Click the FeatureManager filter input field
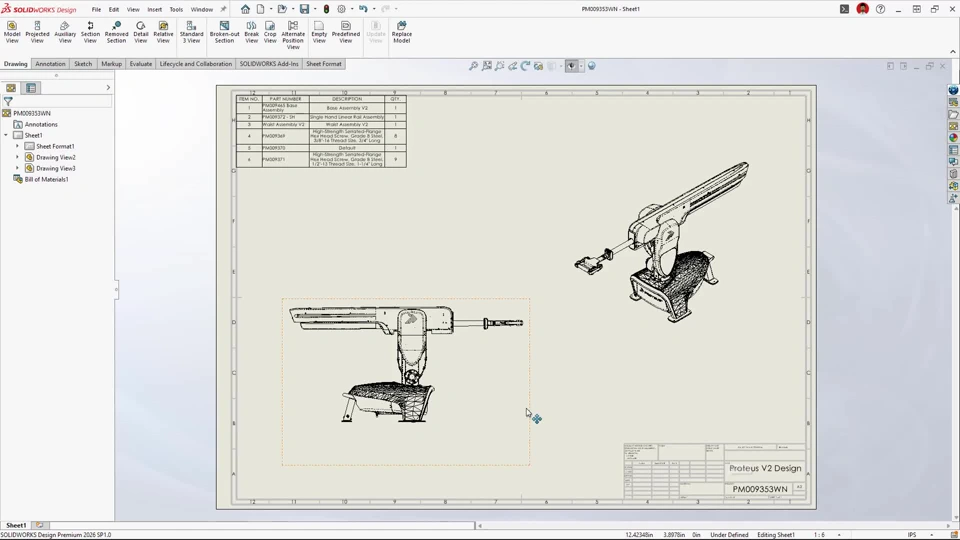 click(x=62, y=101)
